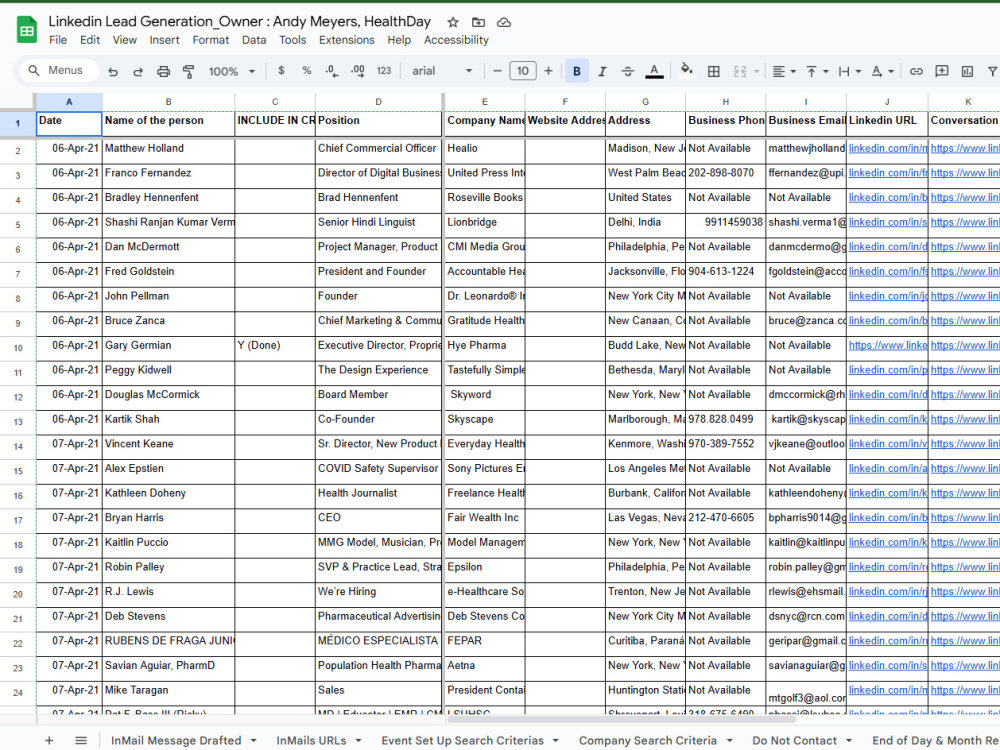Image resolution: width=1000 pixels, height=750 pixels.
Task: Decrease font size minus button
Action: [497, 71]
